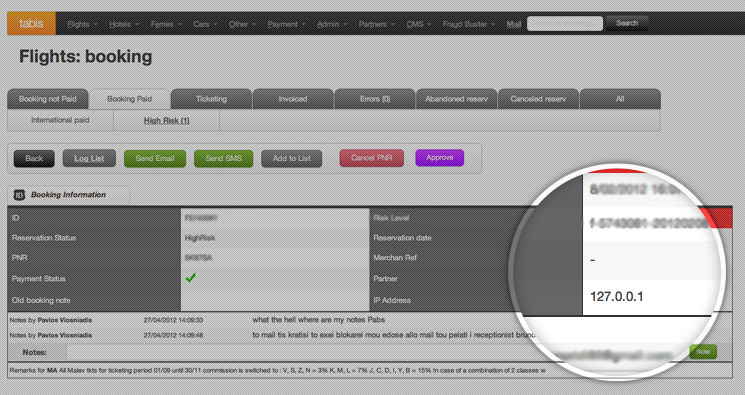The image size is (745, 395).
Task: Click the green Send Email button
Action: click(155, 159)
